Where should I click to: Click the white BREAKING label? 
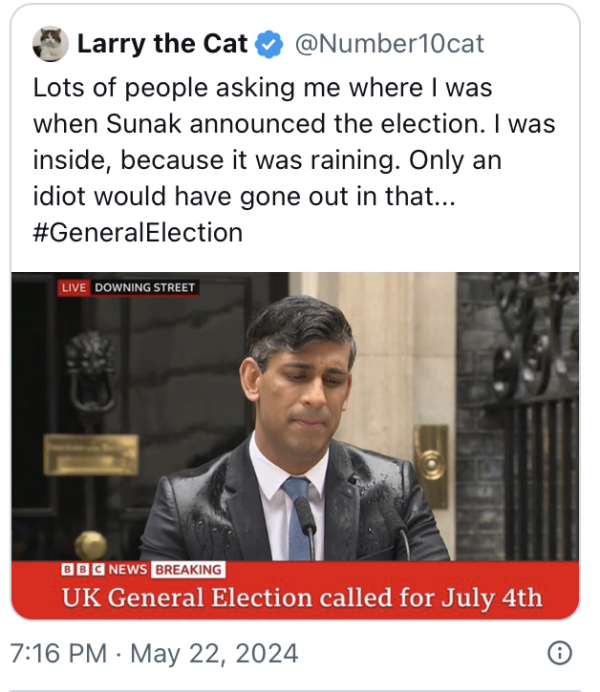coord(188,570)
